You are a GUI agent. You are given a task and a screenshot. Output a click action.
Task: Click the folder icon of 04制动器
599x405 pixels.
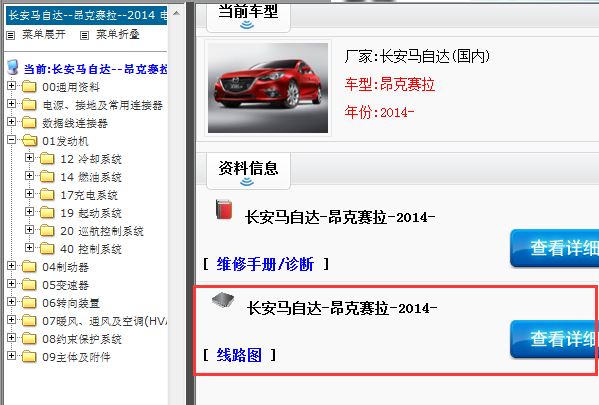click(x=29, y=267)
